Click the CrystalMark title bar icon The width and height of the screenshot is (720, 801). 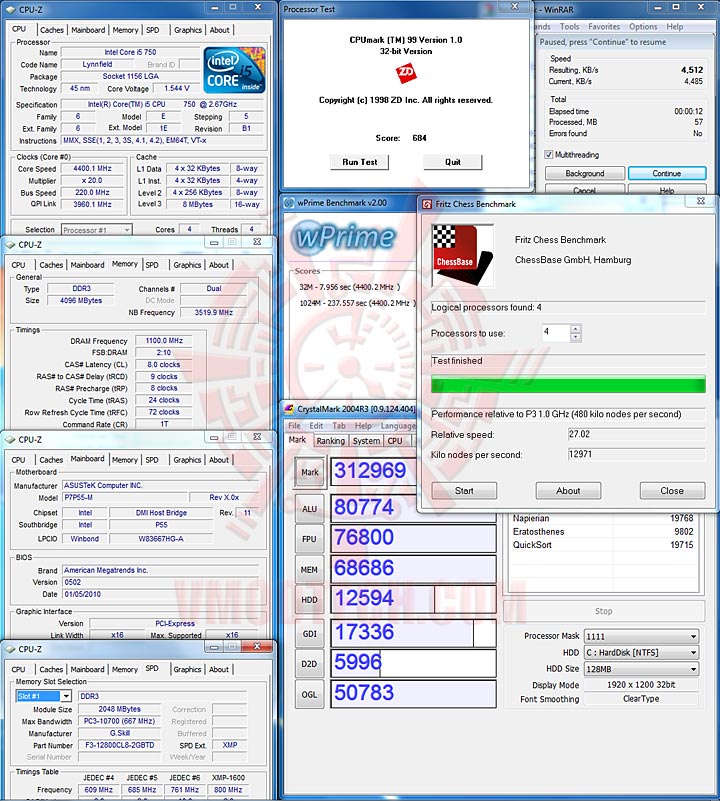(289, 409)
